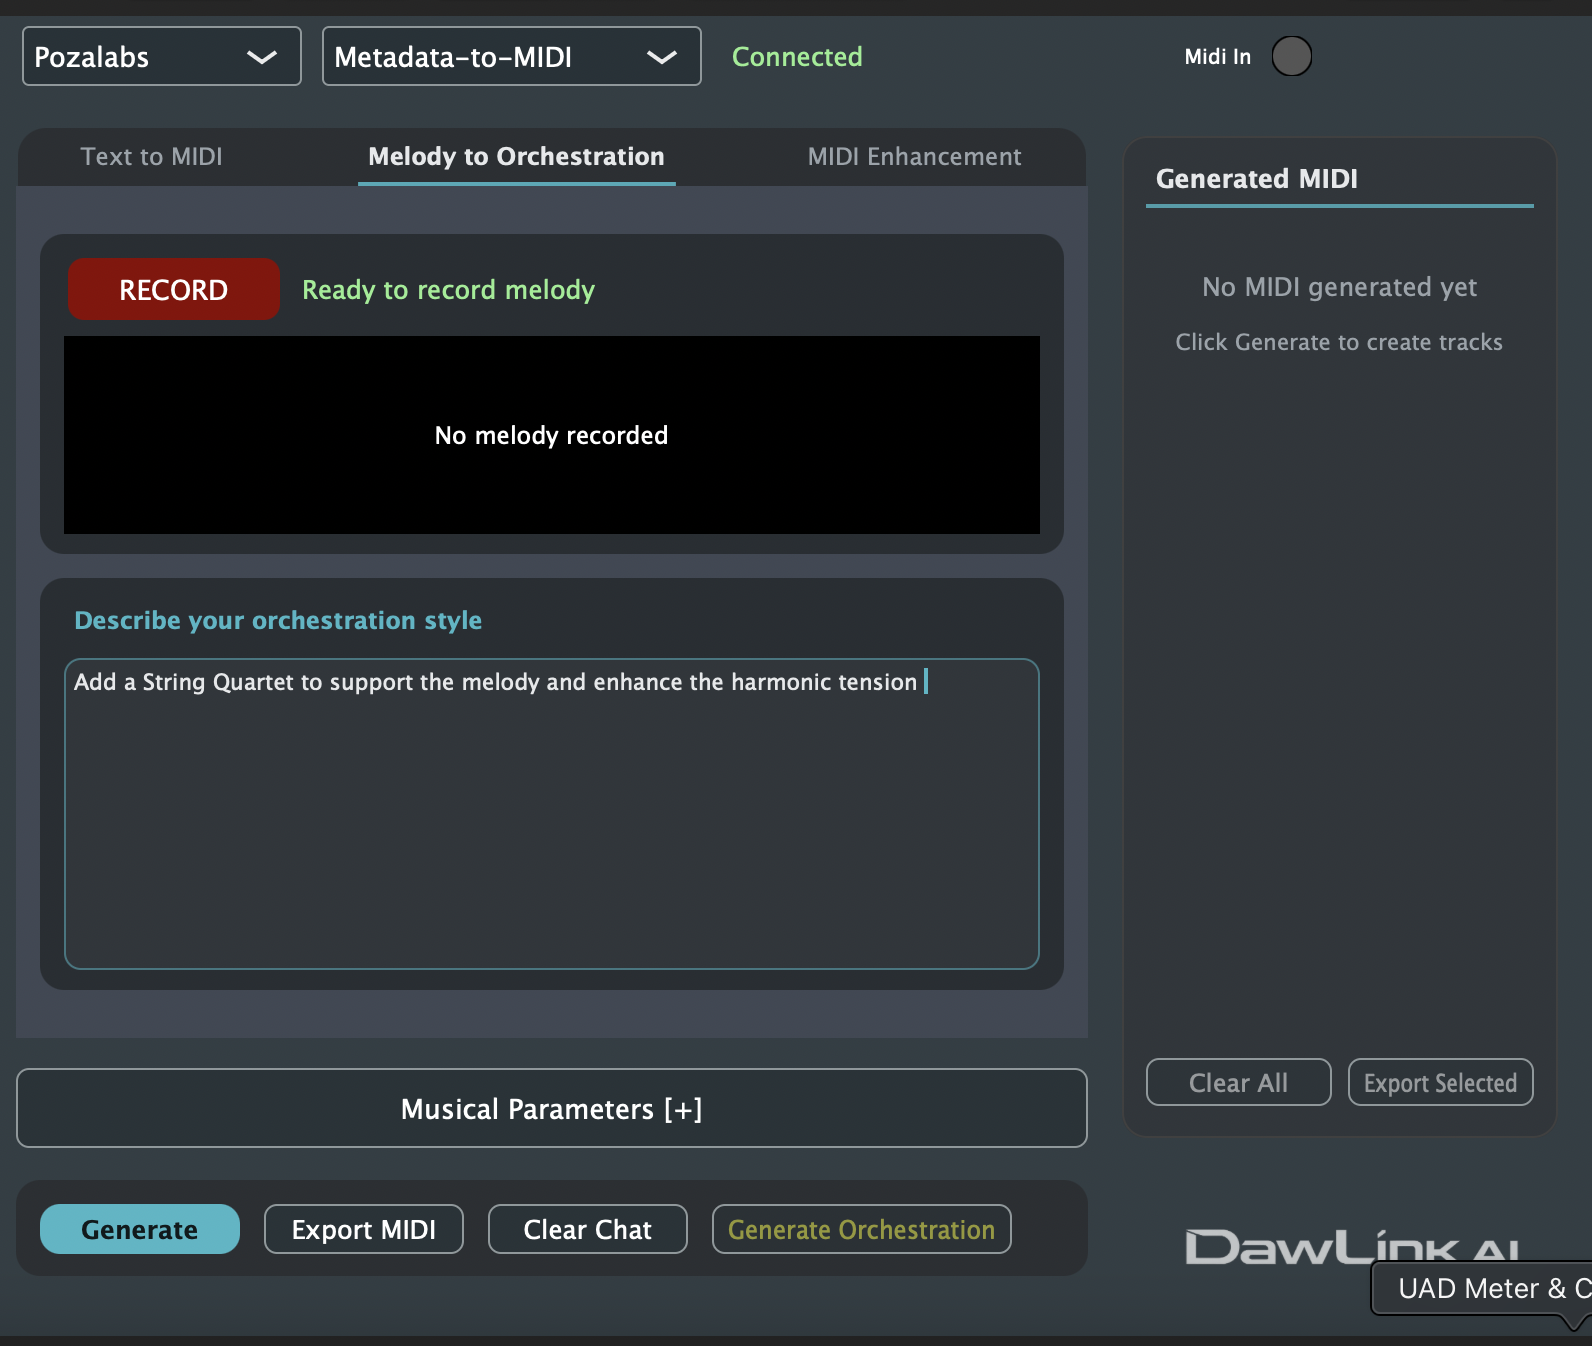Click the DawLink AI logo
The width and height of the screenshot is (1592, 1346).
click(x=1352, y=1246)
